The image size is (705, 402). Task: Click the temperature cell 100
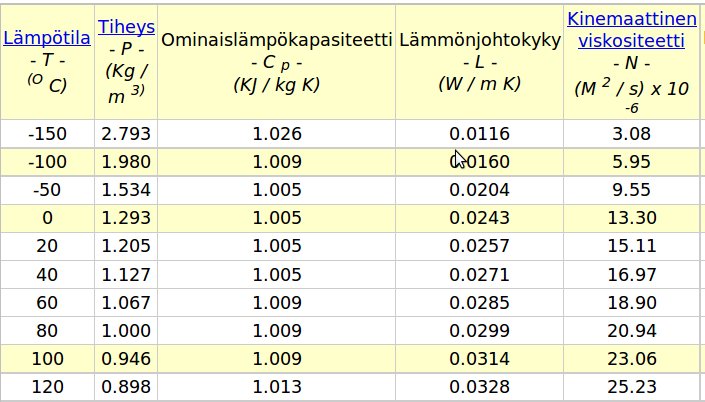(x=47, y=357)
